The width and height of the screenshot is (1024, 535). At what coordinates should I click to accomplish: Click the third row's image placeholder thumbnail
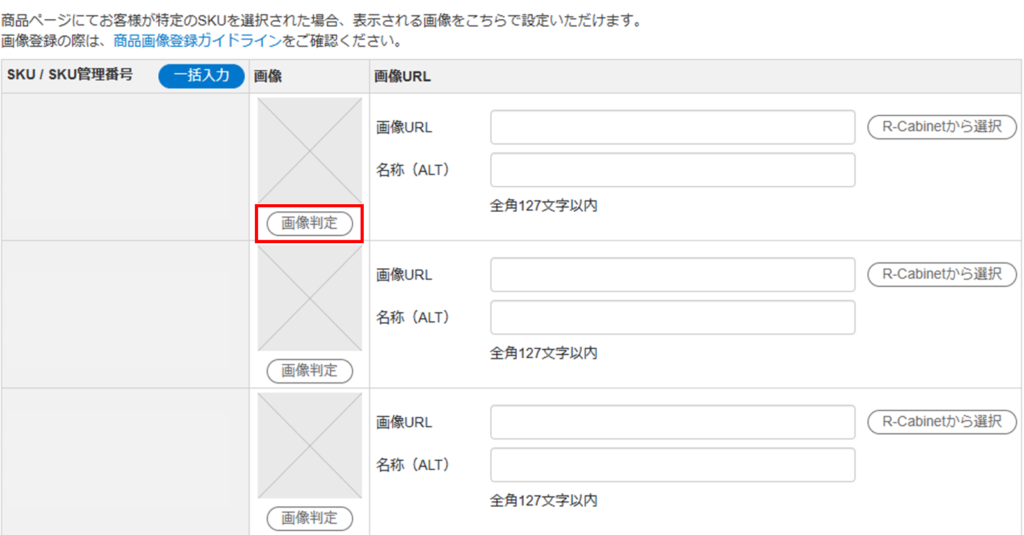(309, 445)
